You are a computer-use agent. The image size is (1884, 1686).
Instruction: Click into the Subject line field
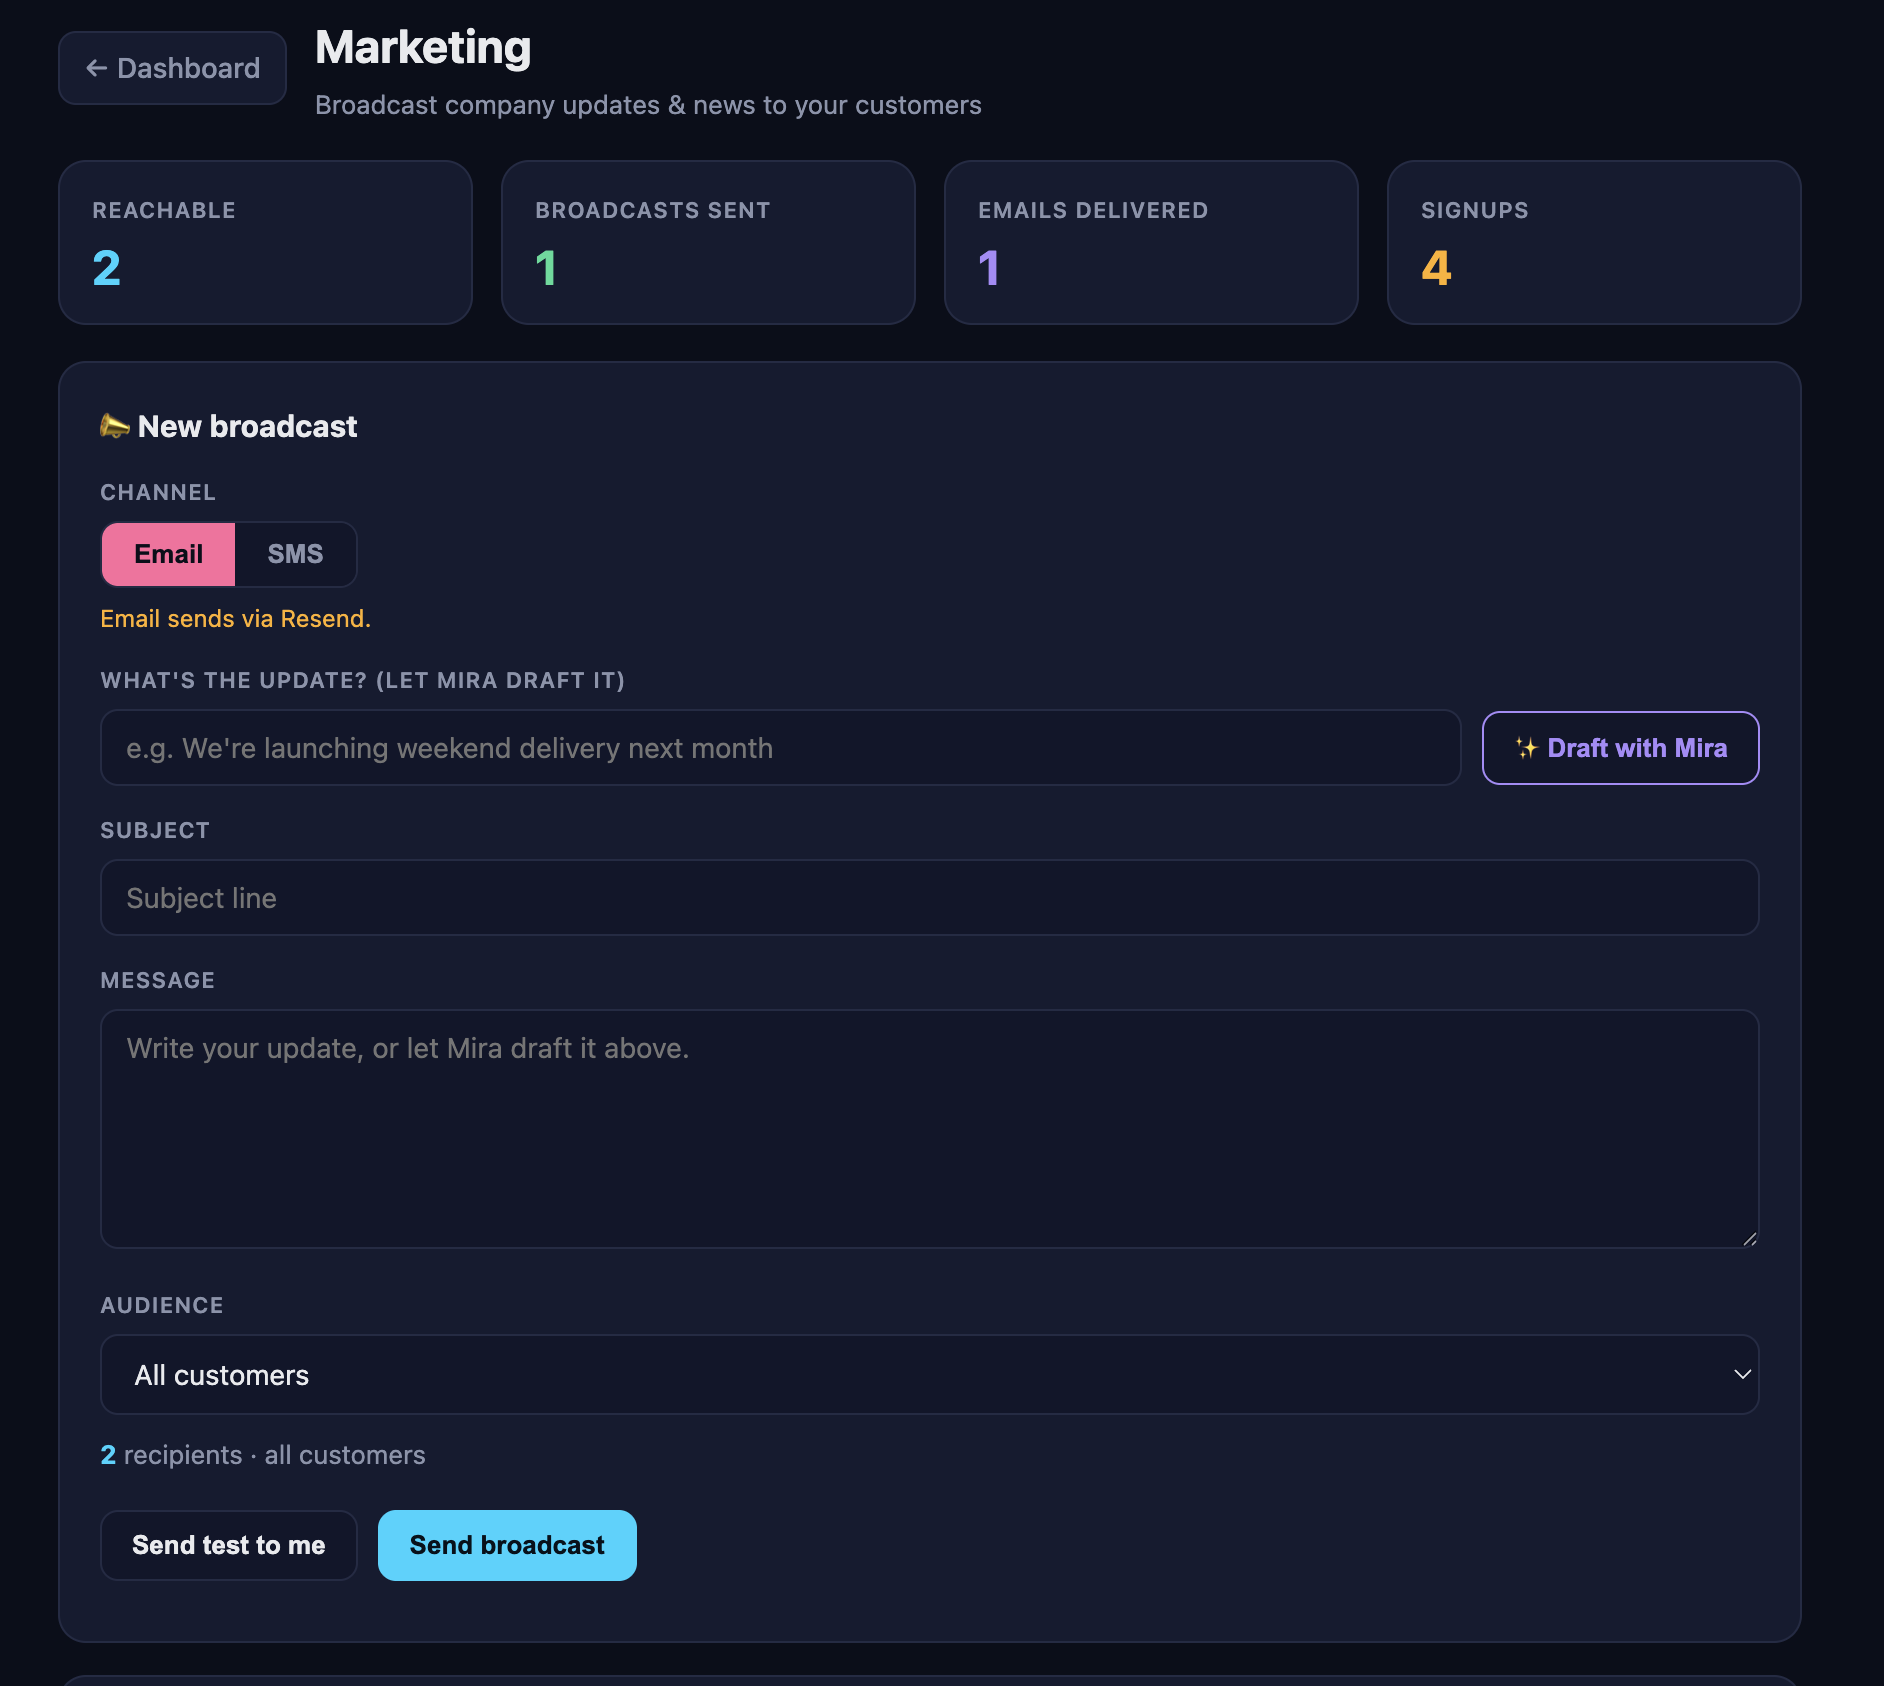pos(929,898)
